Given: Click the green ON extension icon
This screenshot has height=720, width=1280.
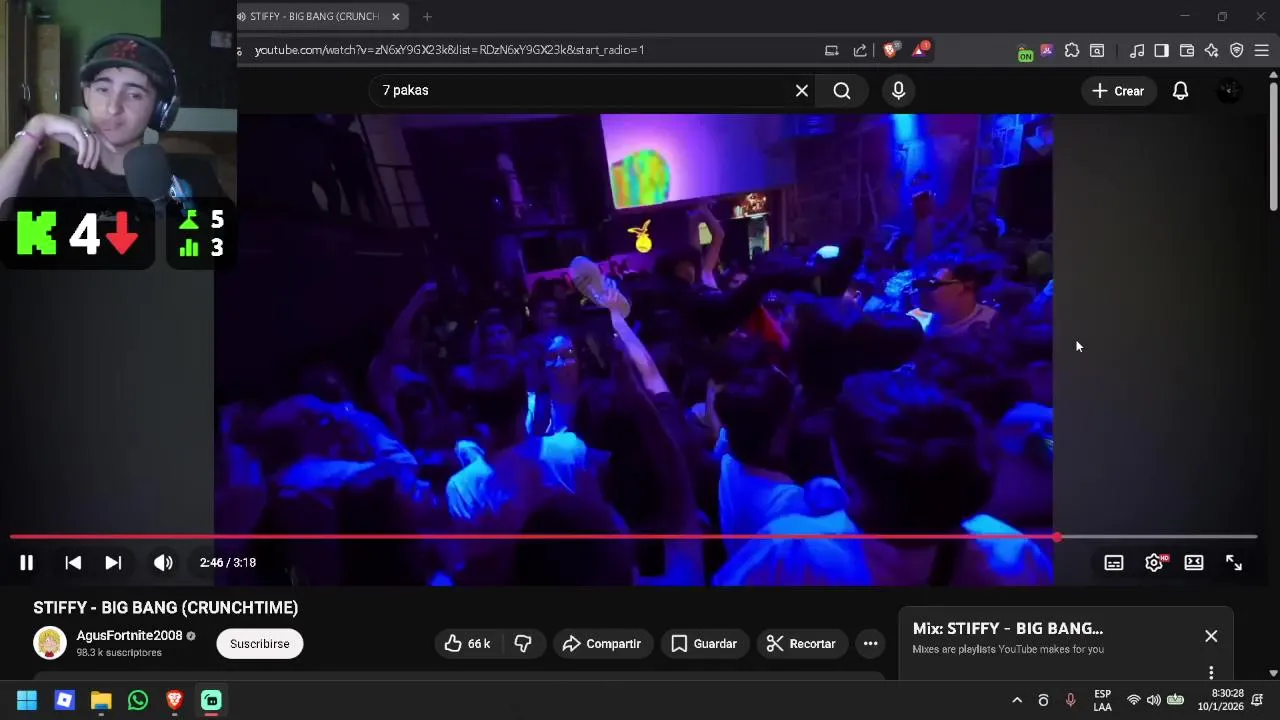Looking at the screenshot, I should coord(1025,52).
